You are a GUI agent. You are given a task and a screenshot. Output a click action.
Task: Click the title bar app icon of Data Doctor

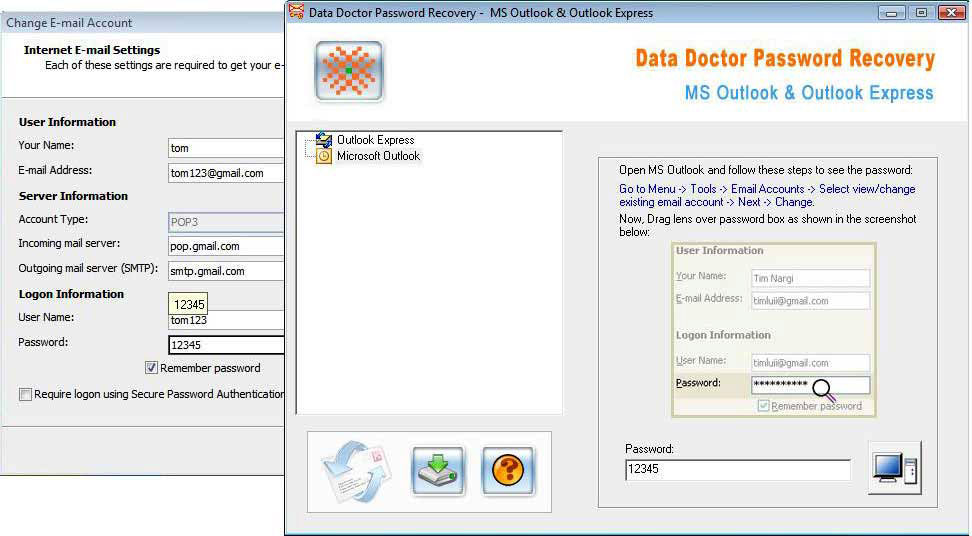[297, 12]
